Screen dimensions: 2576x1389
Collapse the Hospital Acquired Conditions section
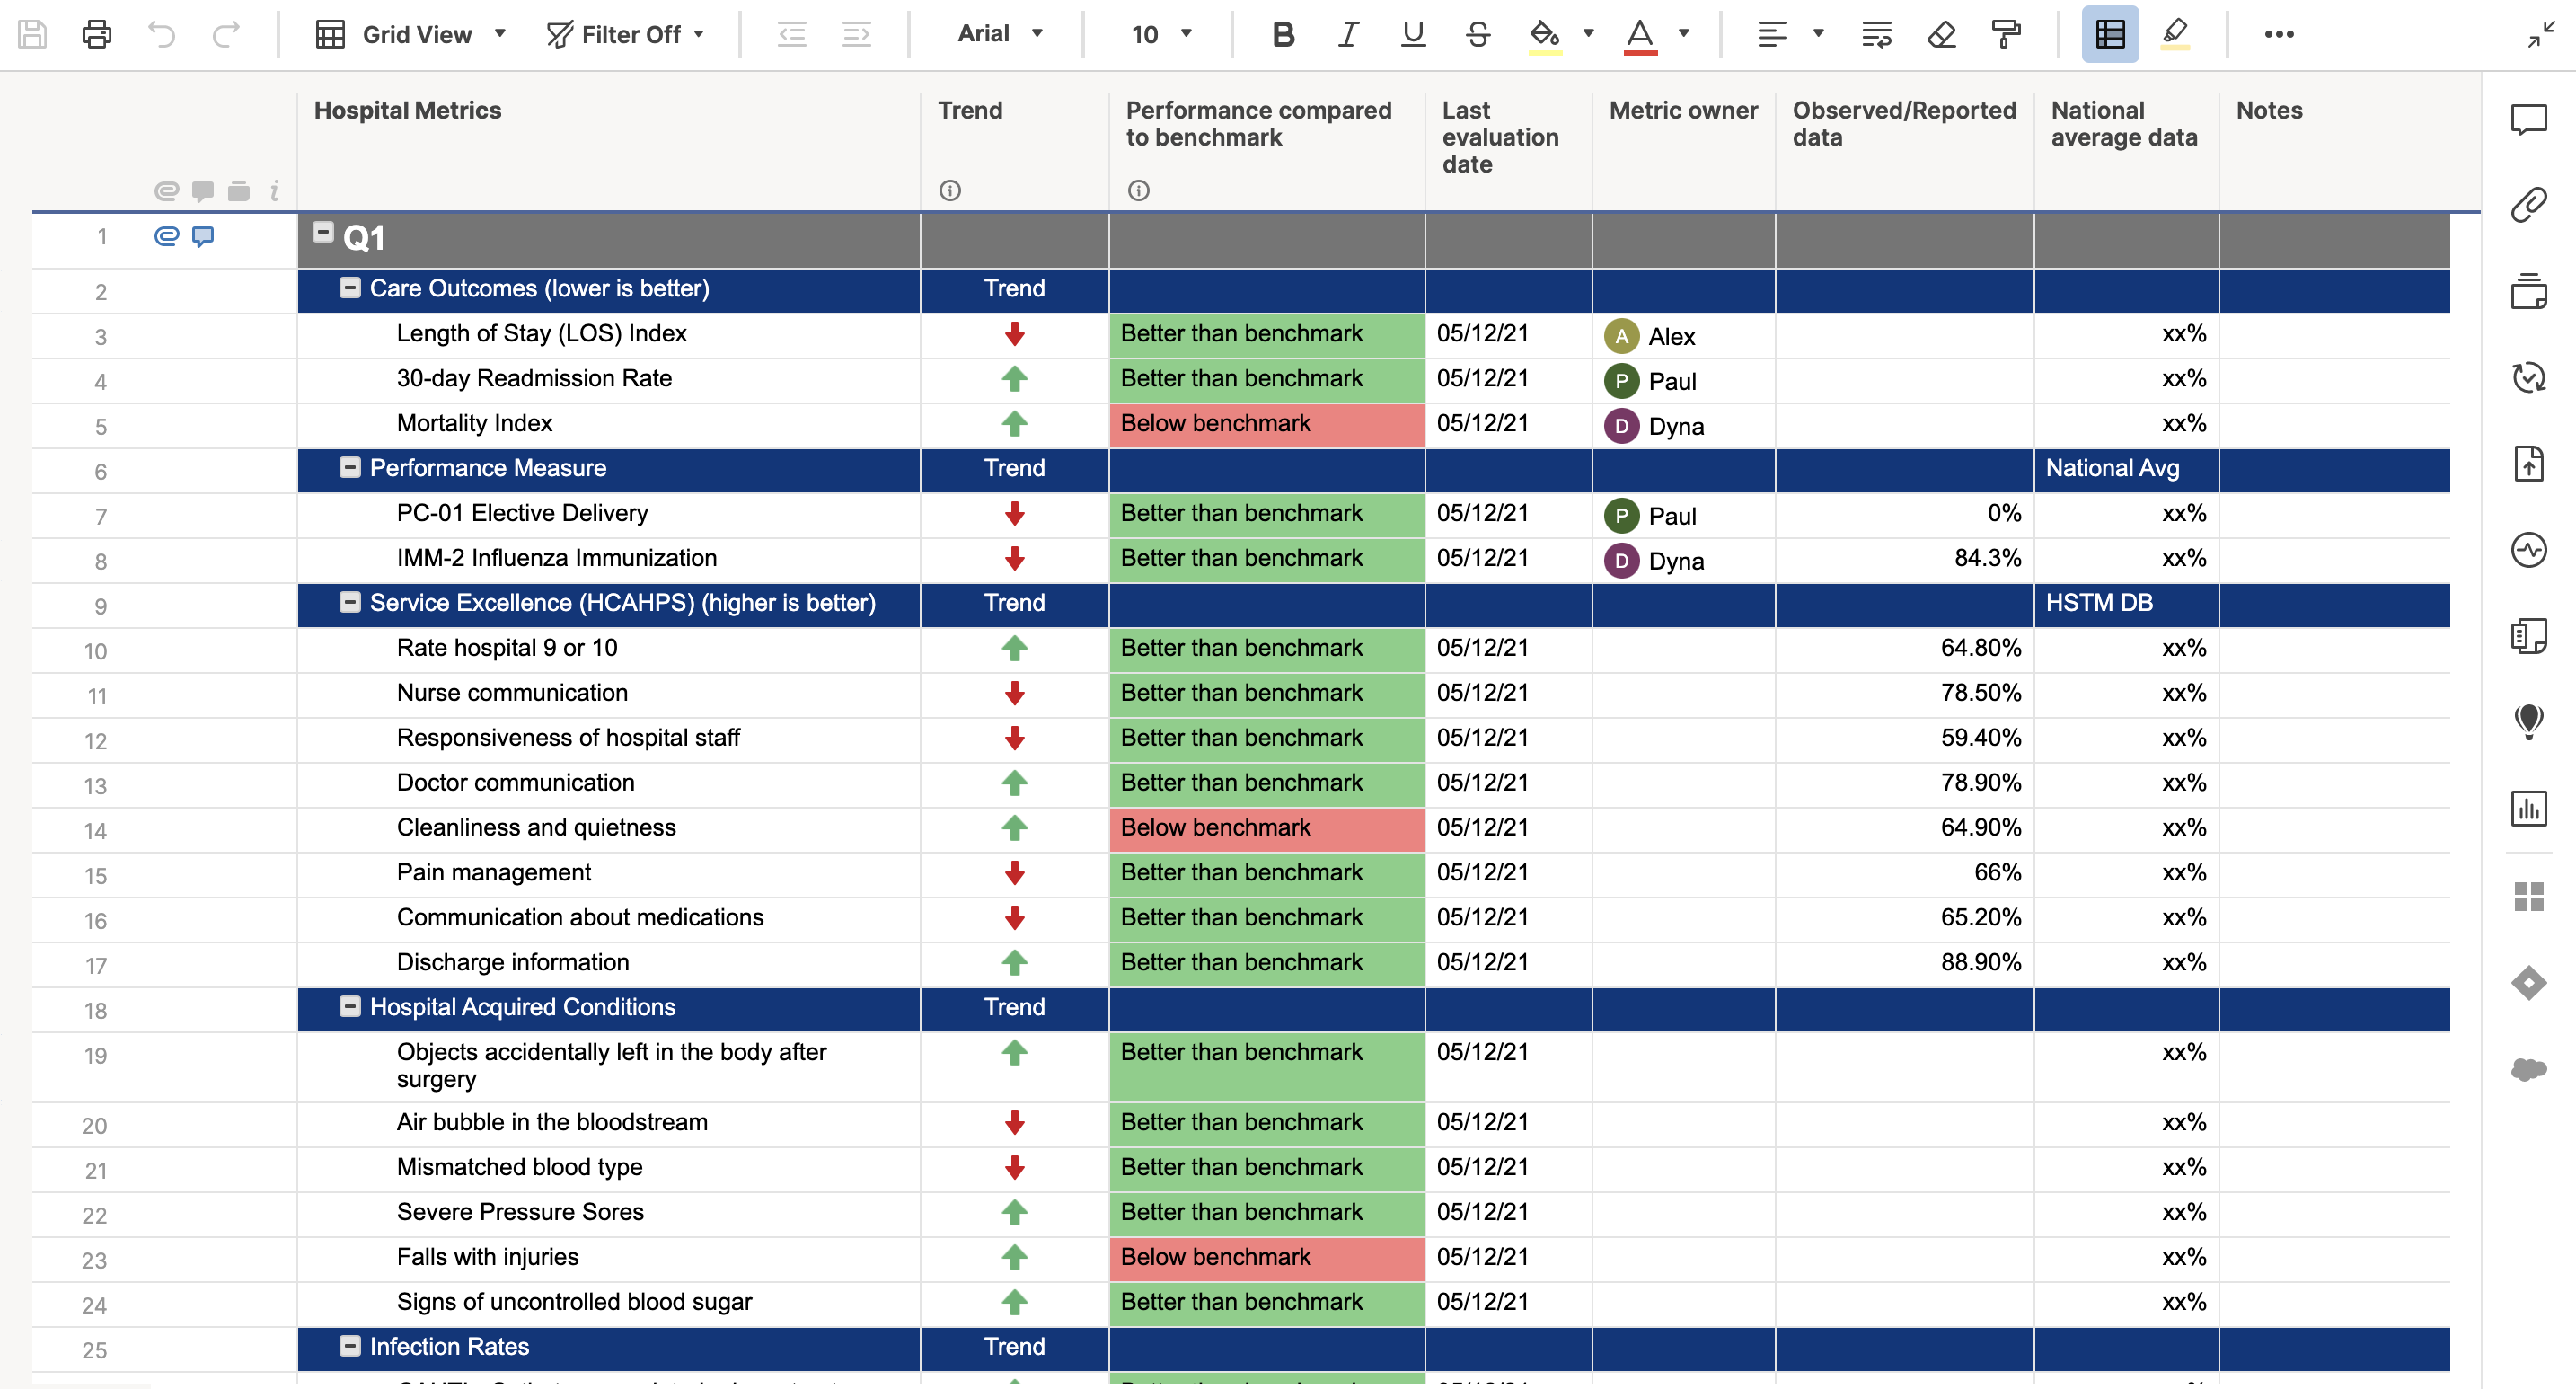click(x=350, y=1006)
